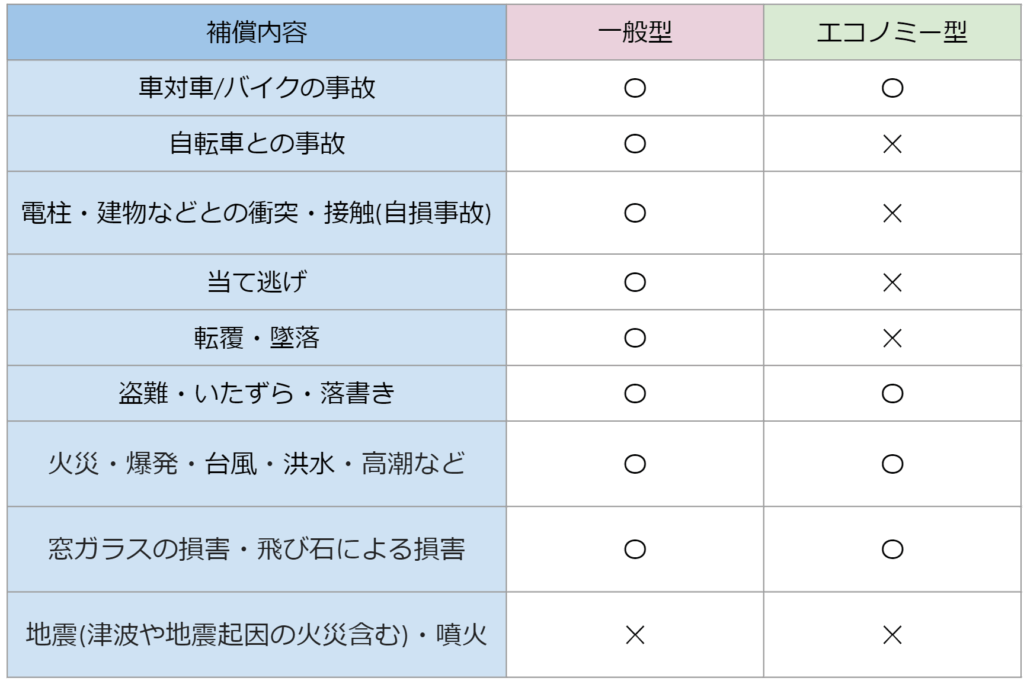This screenshot has width=1024, height=681.
Task: Click the エコノミー型 cross for 自損事故 row
Action: (x=893, y=213)
